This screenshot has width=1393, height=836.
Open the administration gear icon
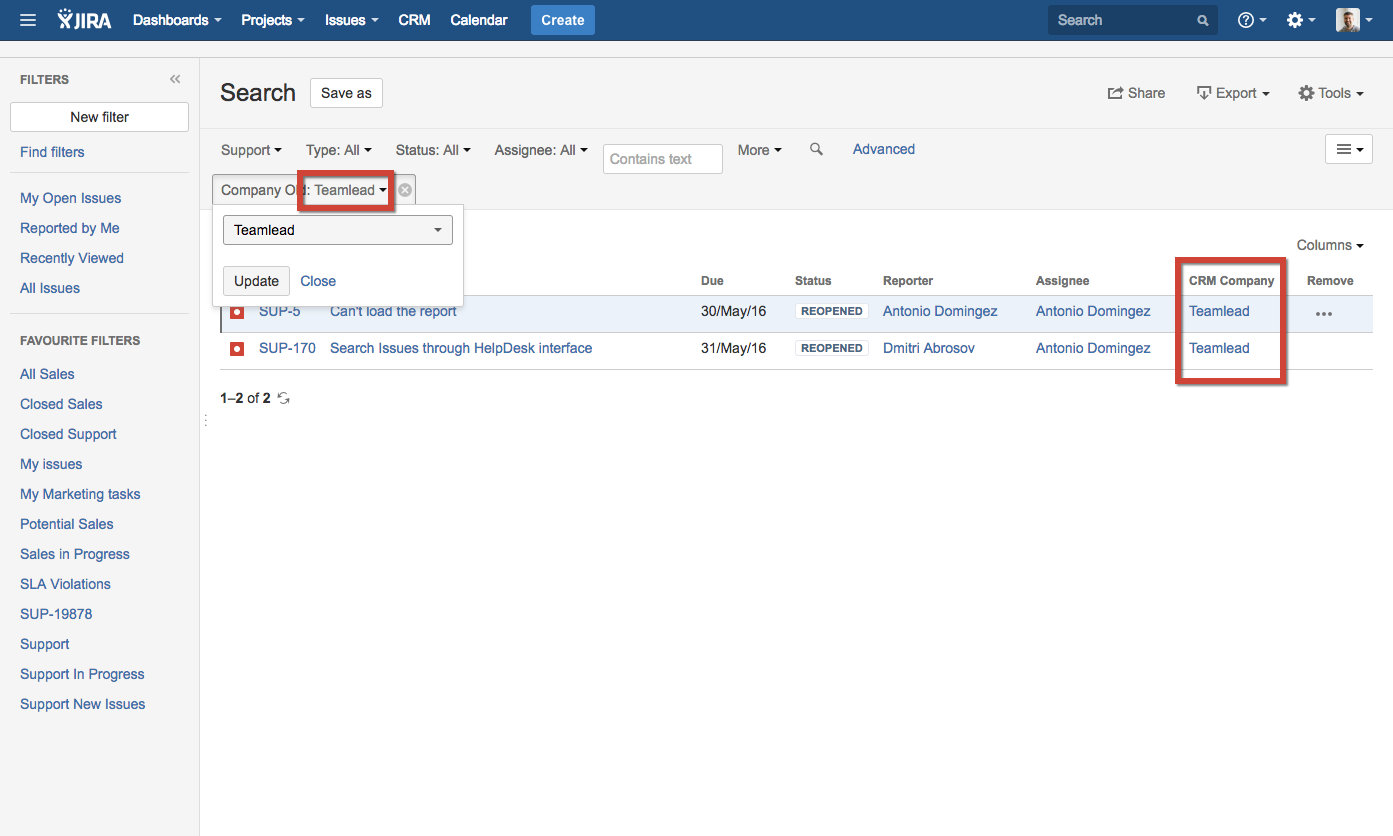[1300, 20]
